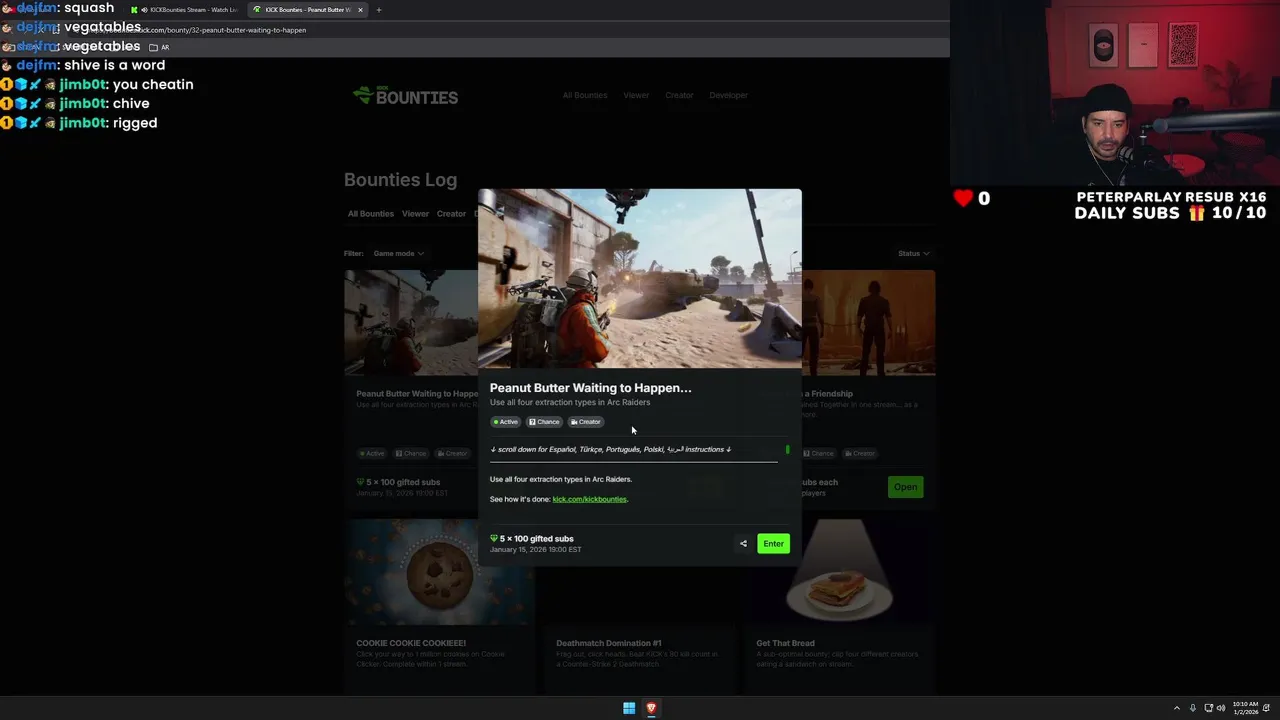The image size is (1280, 720).
Task: Click the background Peanut Butter card title
Action: [417, 394]
